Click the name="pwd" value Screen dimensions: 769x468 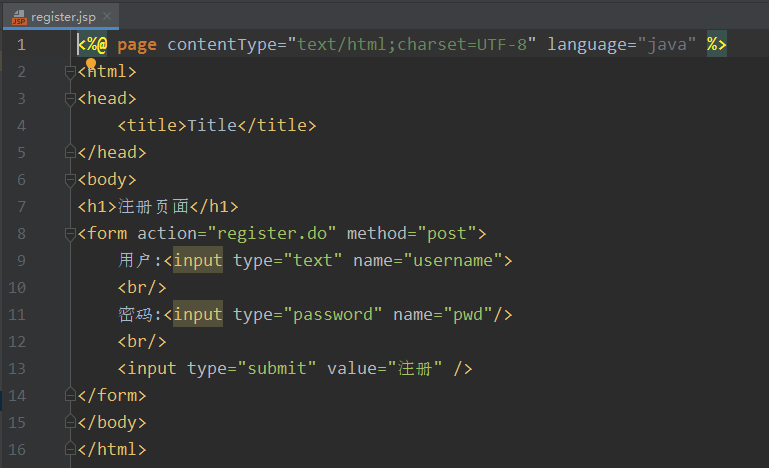468,314
